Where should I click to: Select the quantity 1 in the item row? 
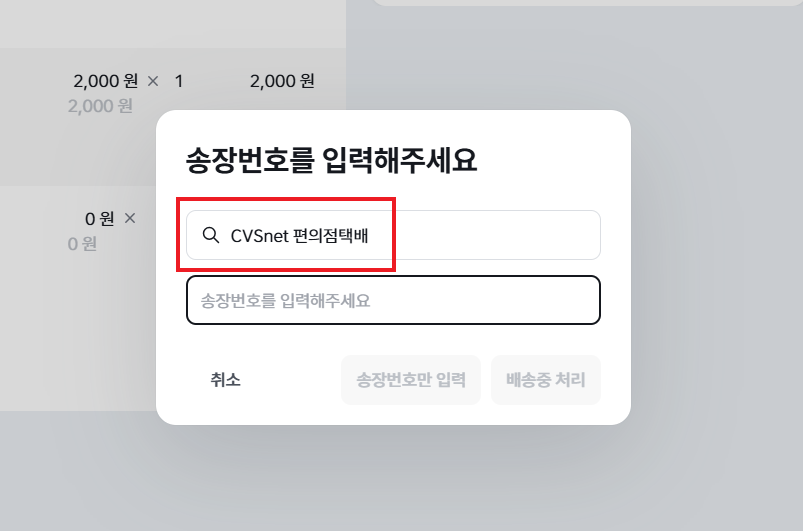(x=179, y=81)
